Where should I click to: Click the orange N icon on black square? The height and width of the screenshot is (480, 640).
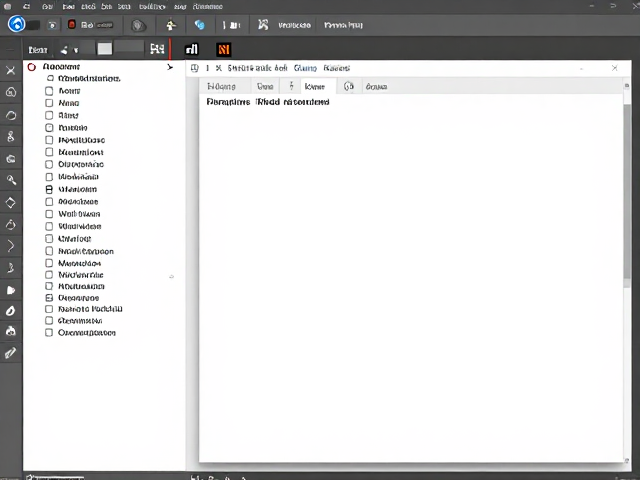click(x=224, y=49)
